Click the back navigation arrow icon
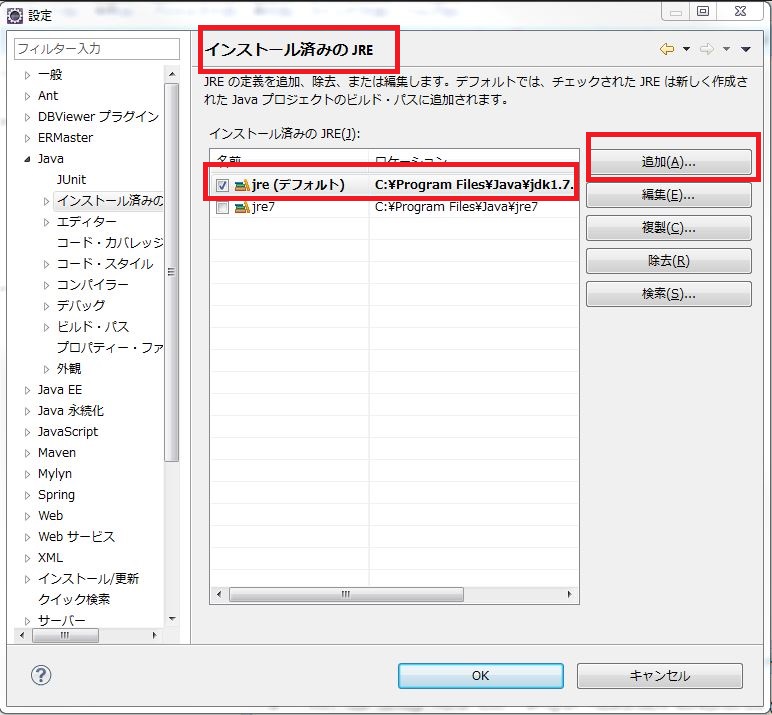This screenshot has height=715, width=772. coord(667,49)
